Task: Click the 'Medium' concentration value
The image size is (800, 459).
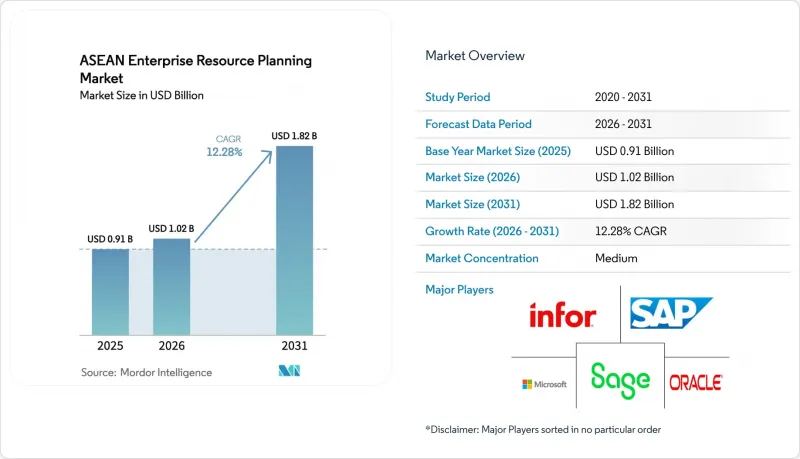Action: [x=616, y=258]
